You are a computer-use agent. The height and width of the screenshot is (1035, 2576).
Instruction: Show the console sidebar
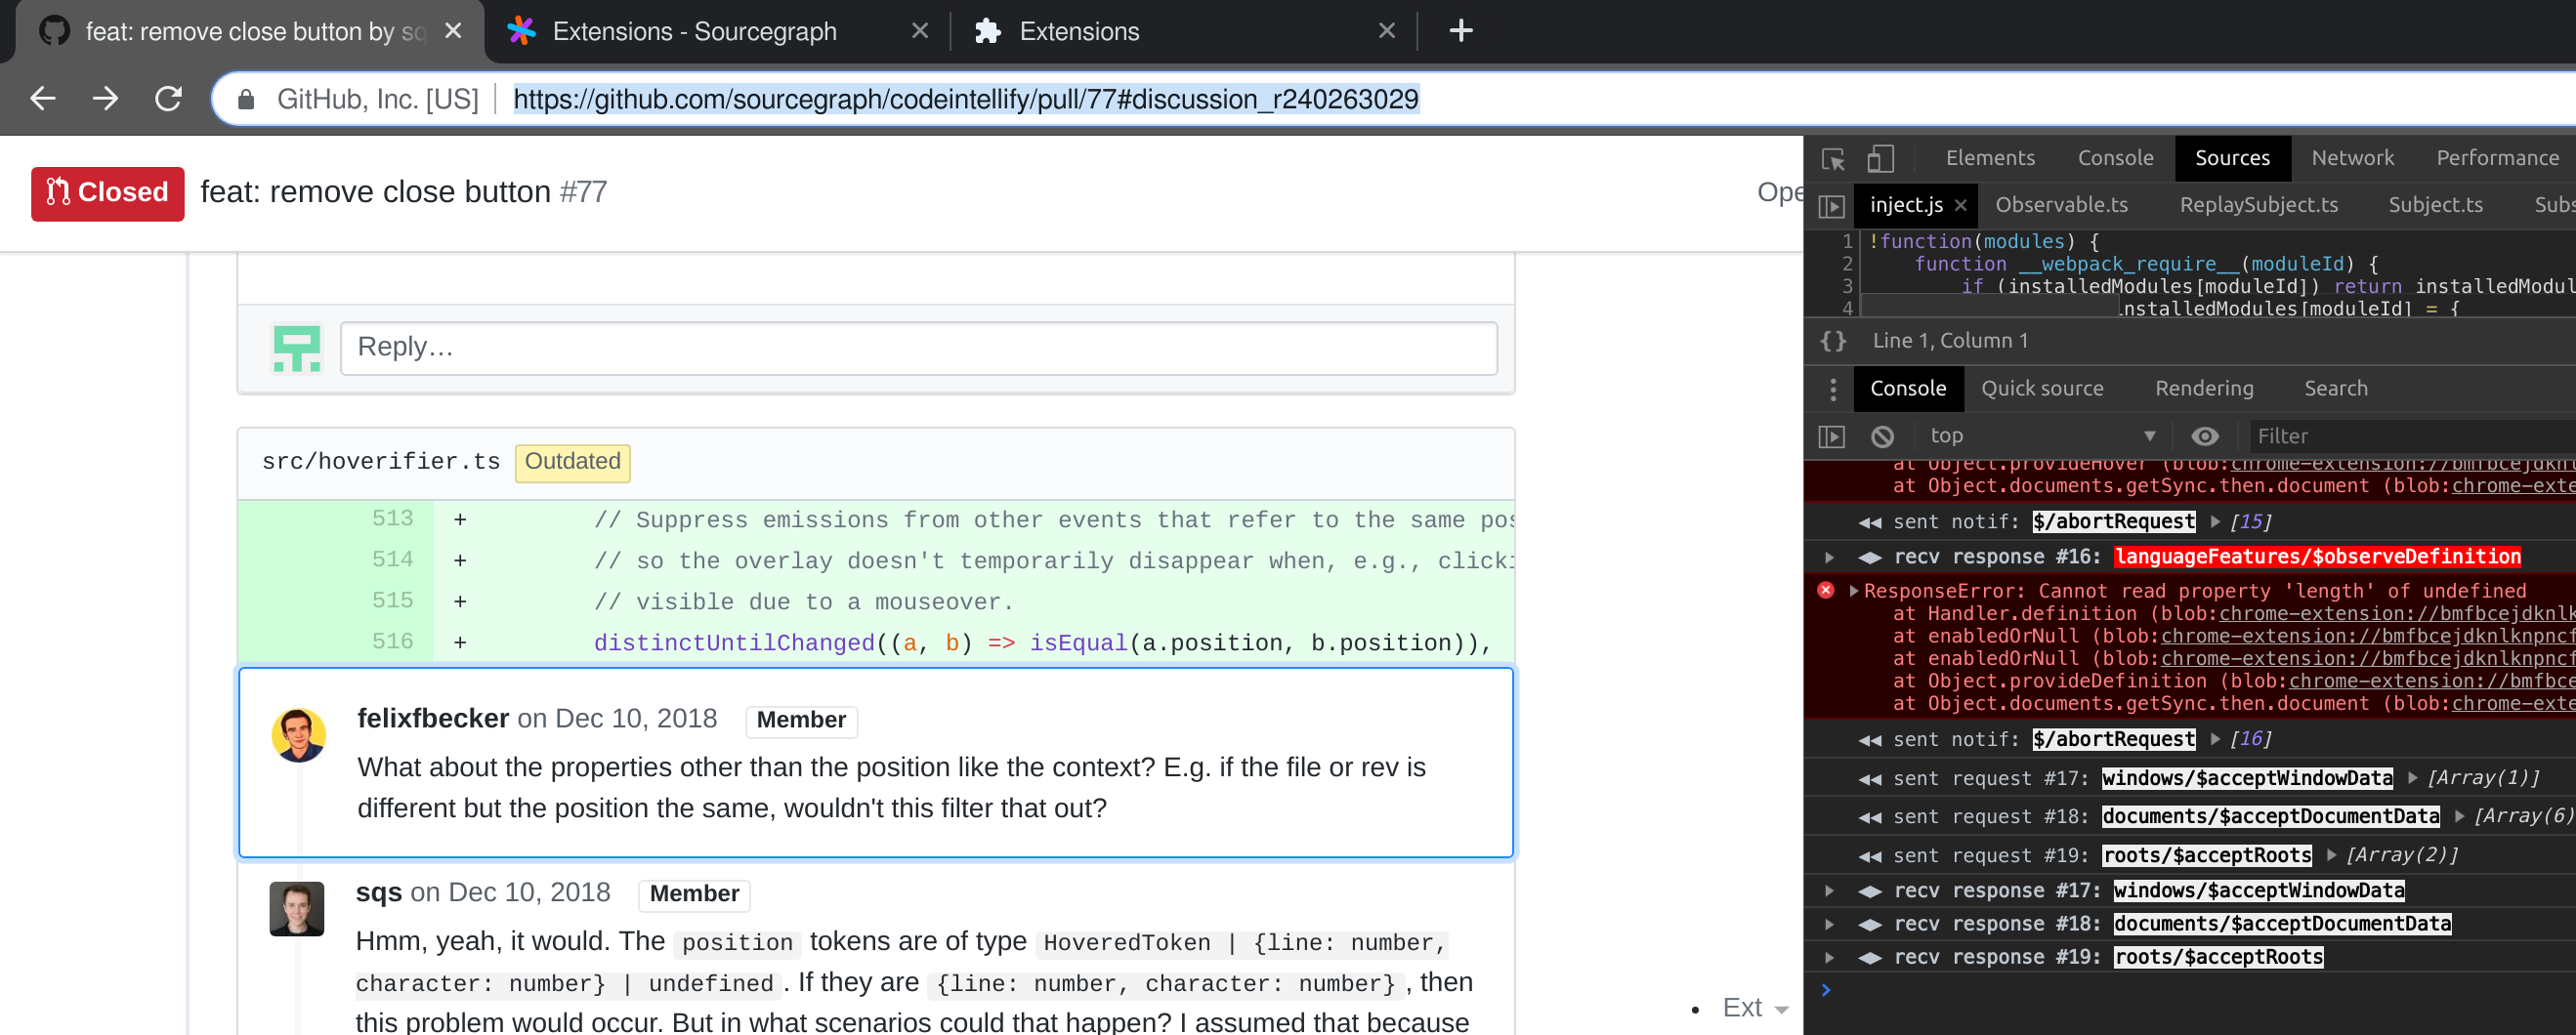point(1831,436)
